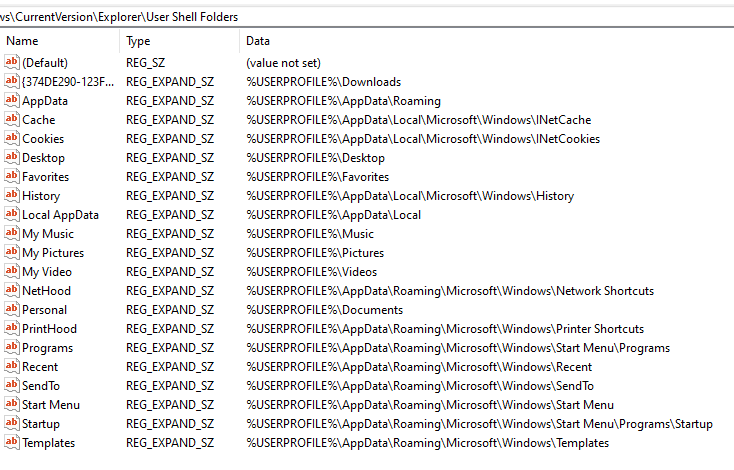734x470 pixels.
Task: Click the string icon next to Desktop
Action: pos(12,158)
